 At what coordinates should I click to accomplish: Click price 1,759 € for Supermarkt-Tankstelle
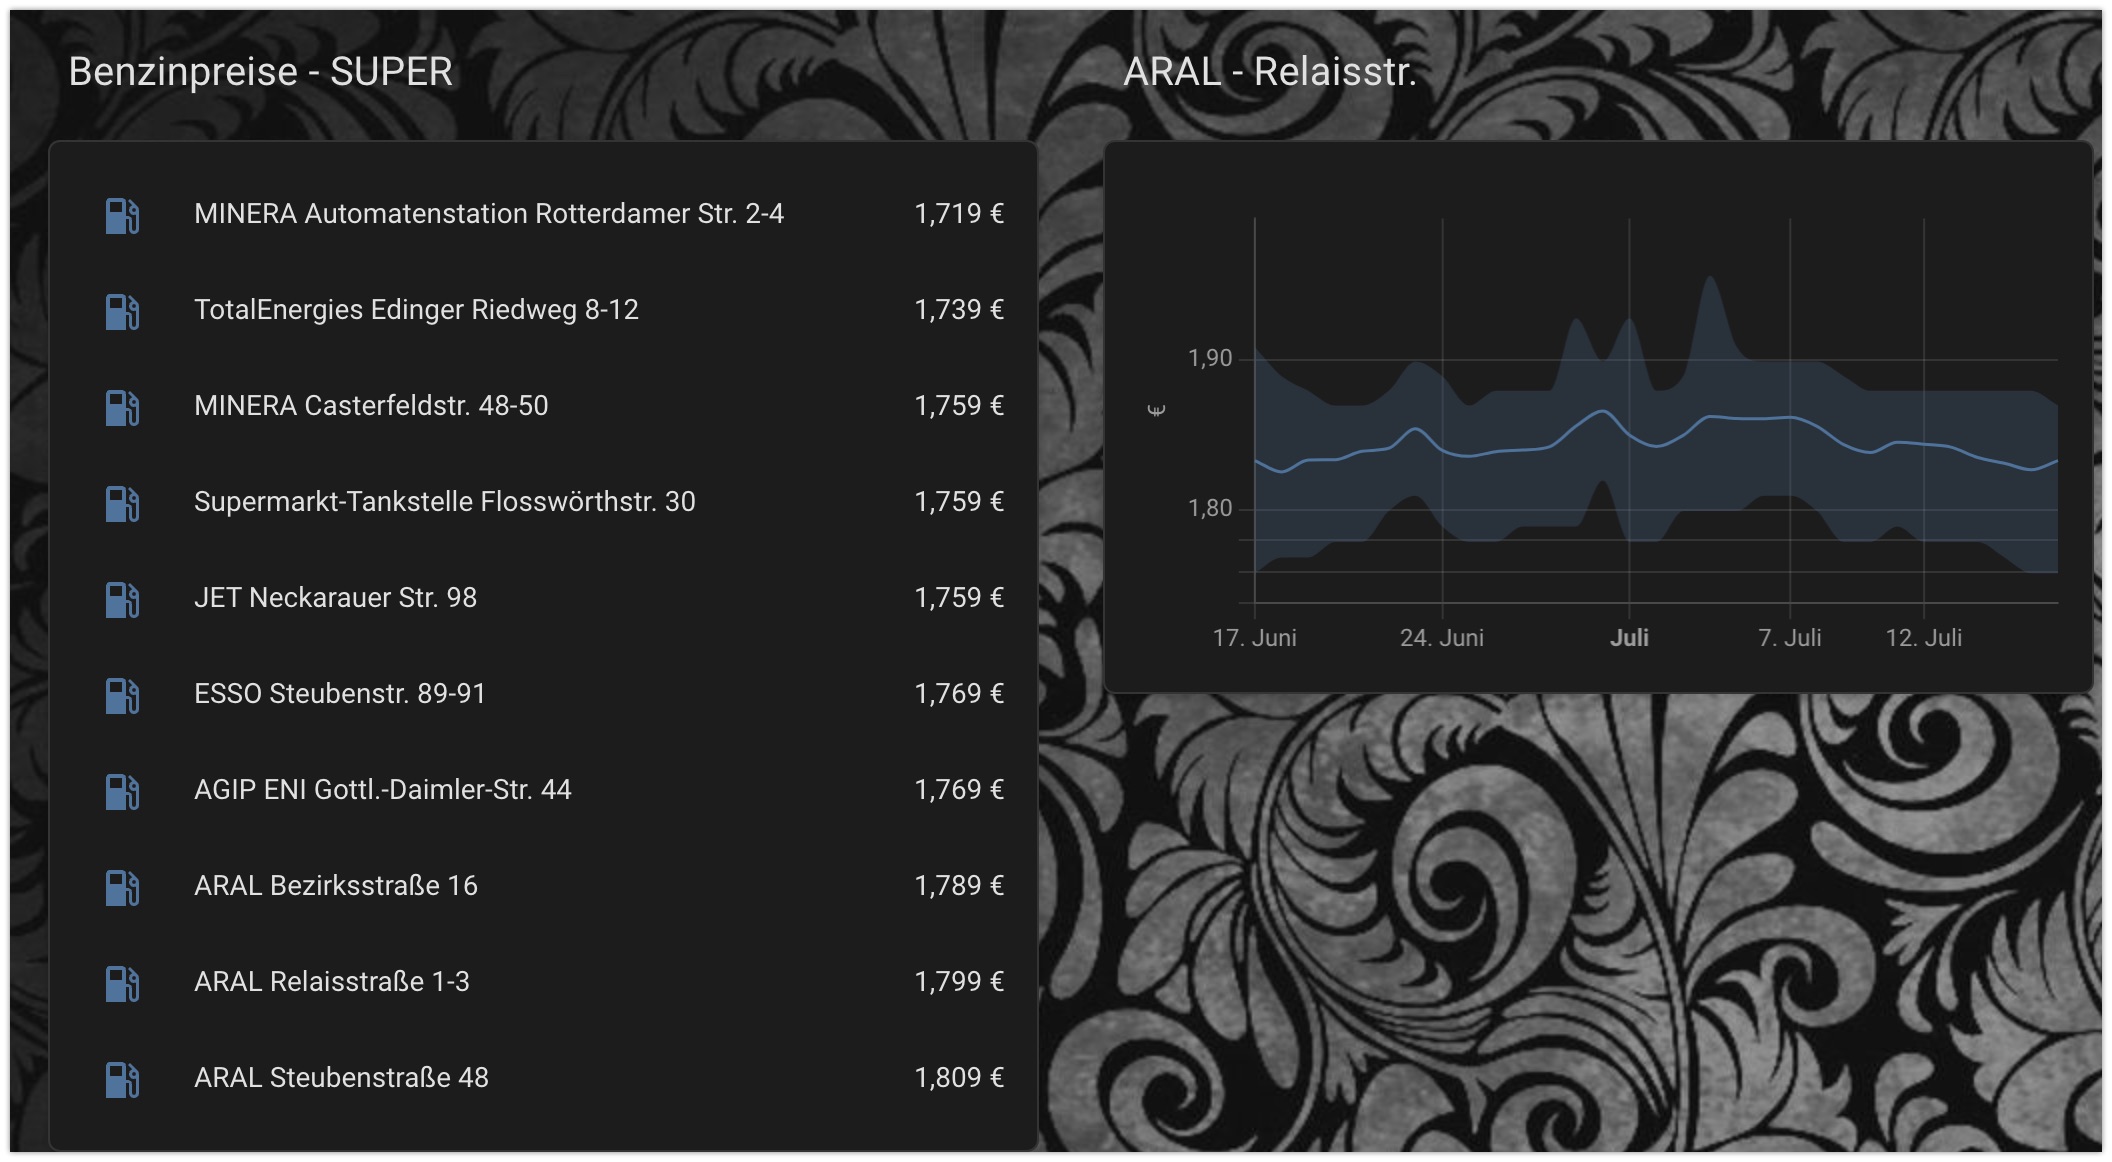[959, 502]
